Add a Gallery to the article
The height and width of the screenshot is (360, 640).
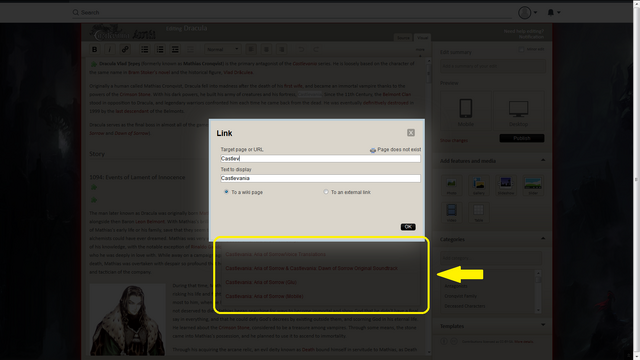coord(478,185)
